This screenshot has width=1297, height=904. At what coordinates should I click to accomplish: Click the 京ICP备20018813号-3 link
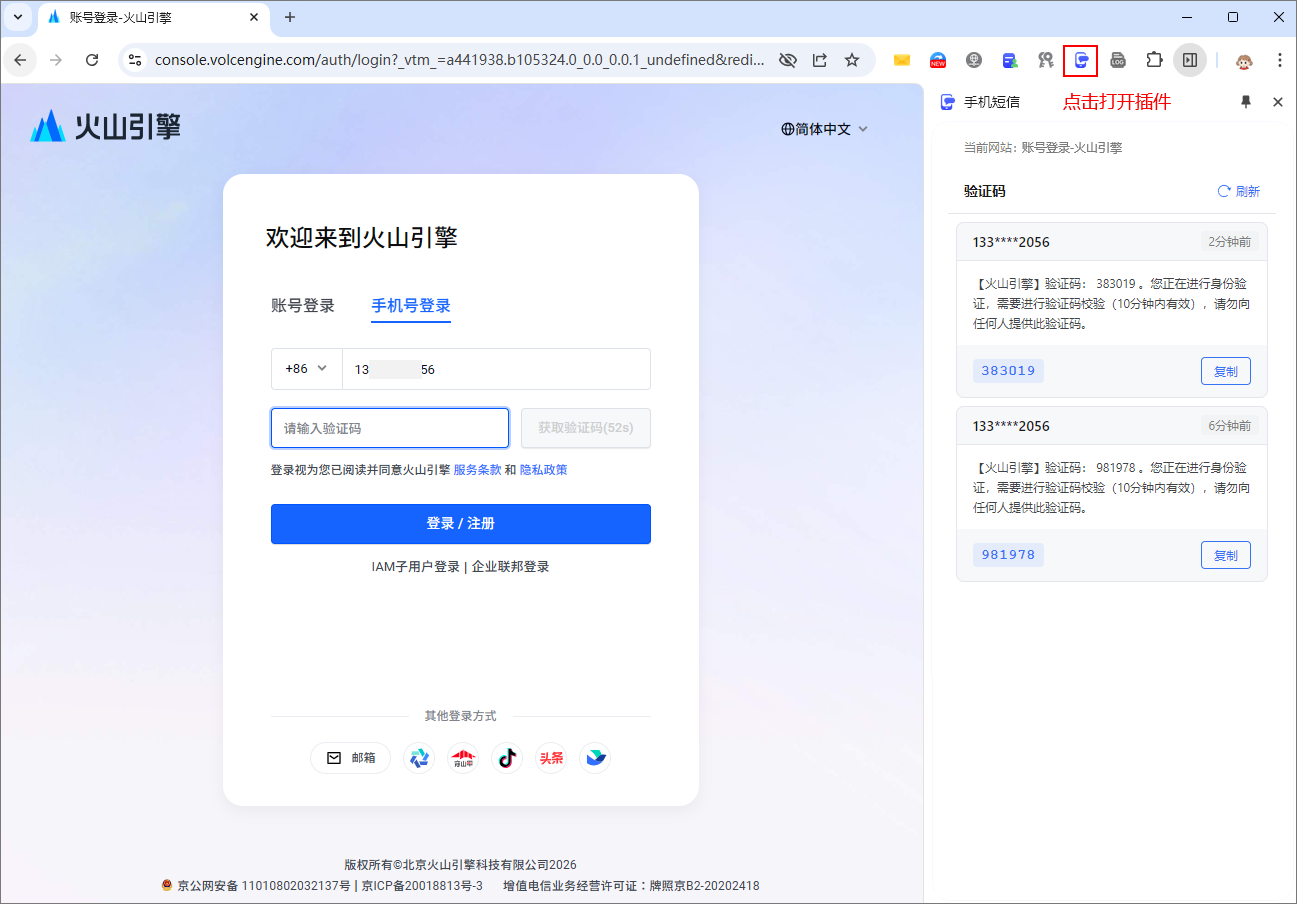click(x=422, y=886)
